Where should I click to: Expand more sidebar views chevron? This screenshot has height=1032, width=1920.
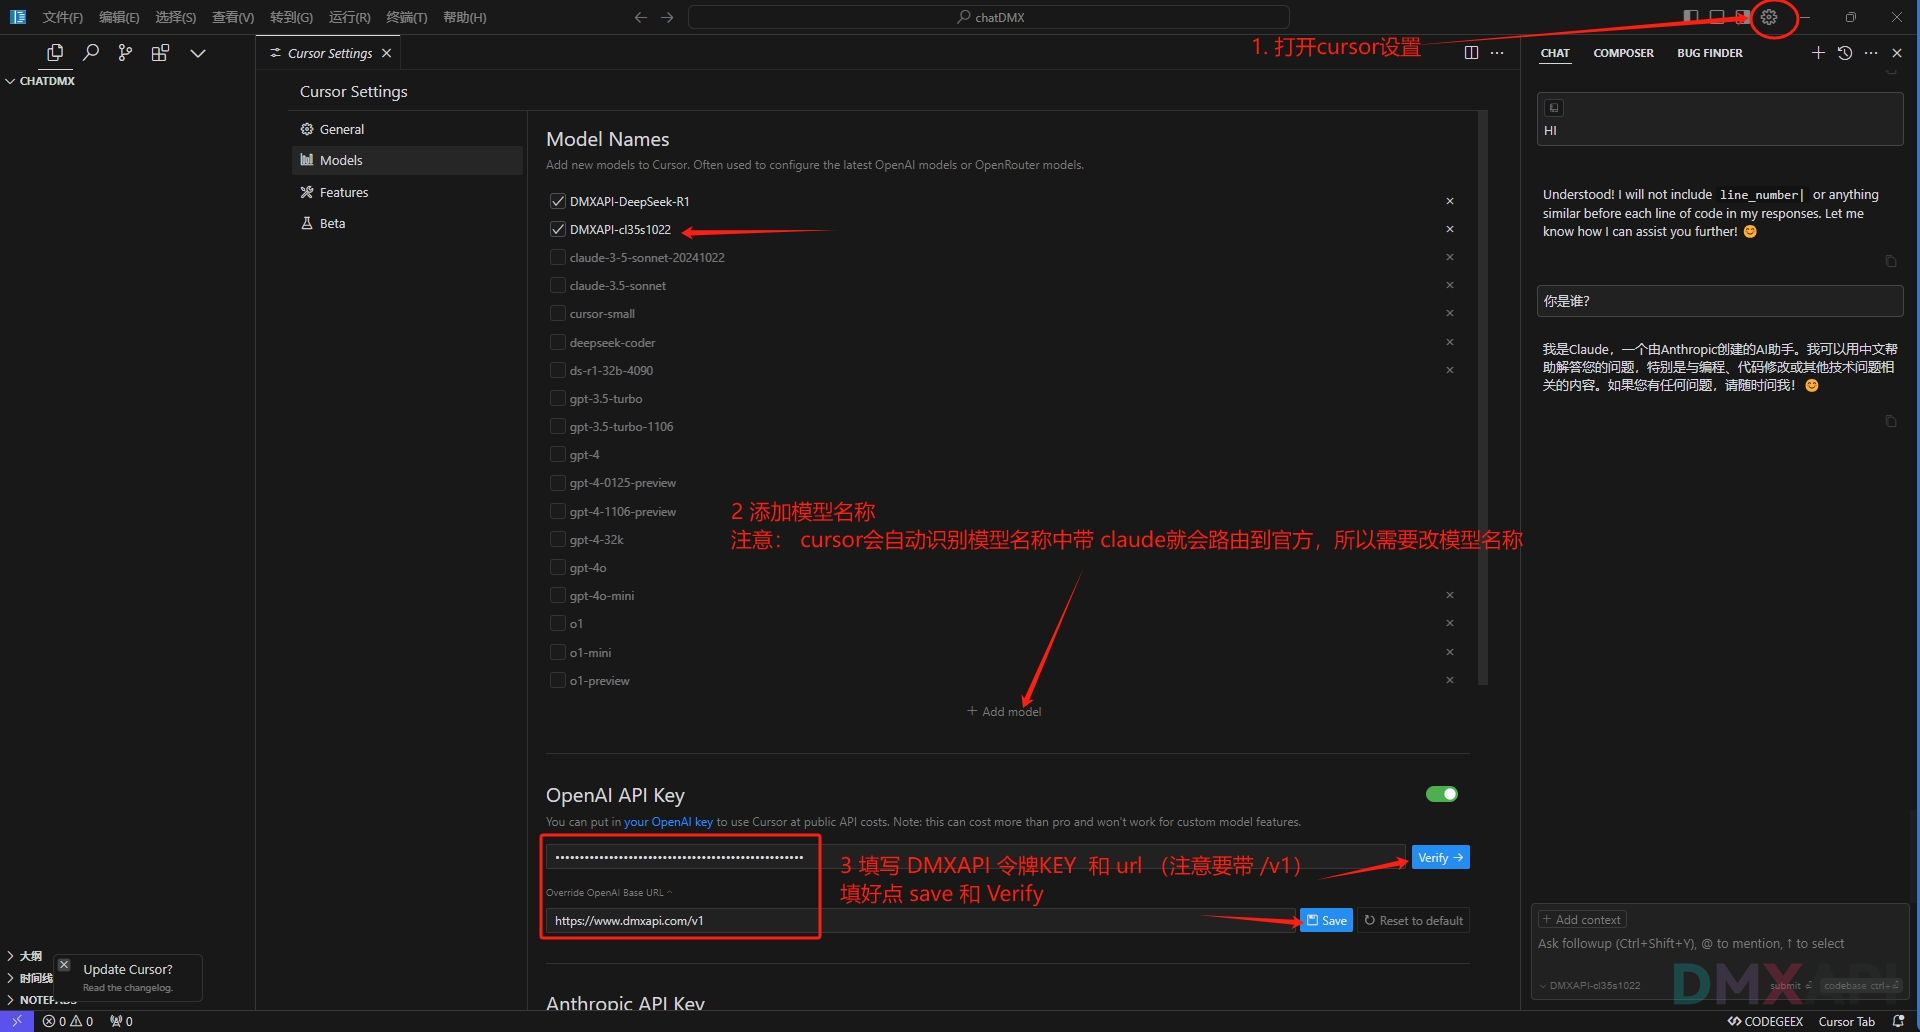pos(198,53)
